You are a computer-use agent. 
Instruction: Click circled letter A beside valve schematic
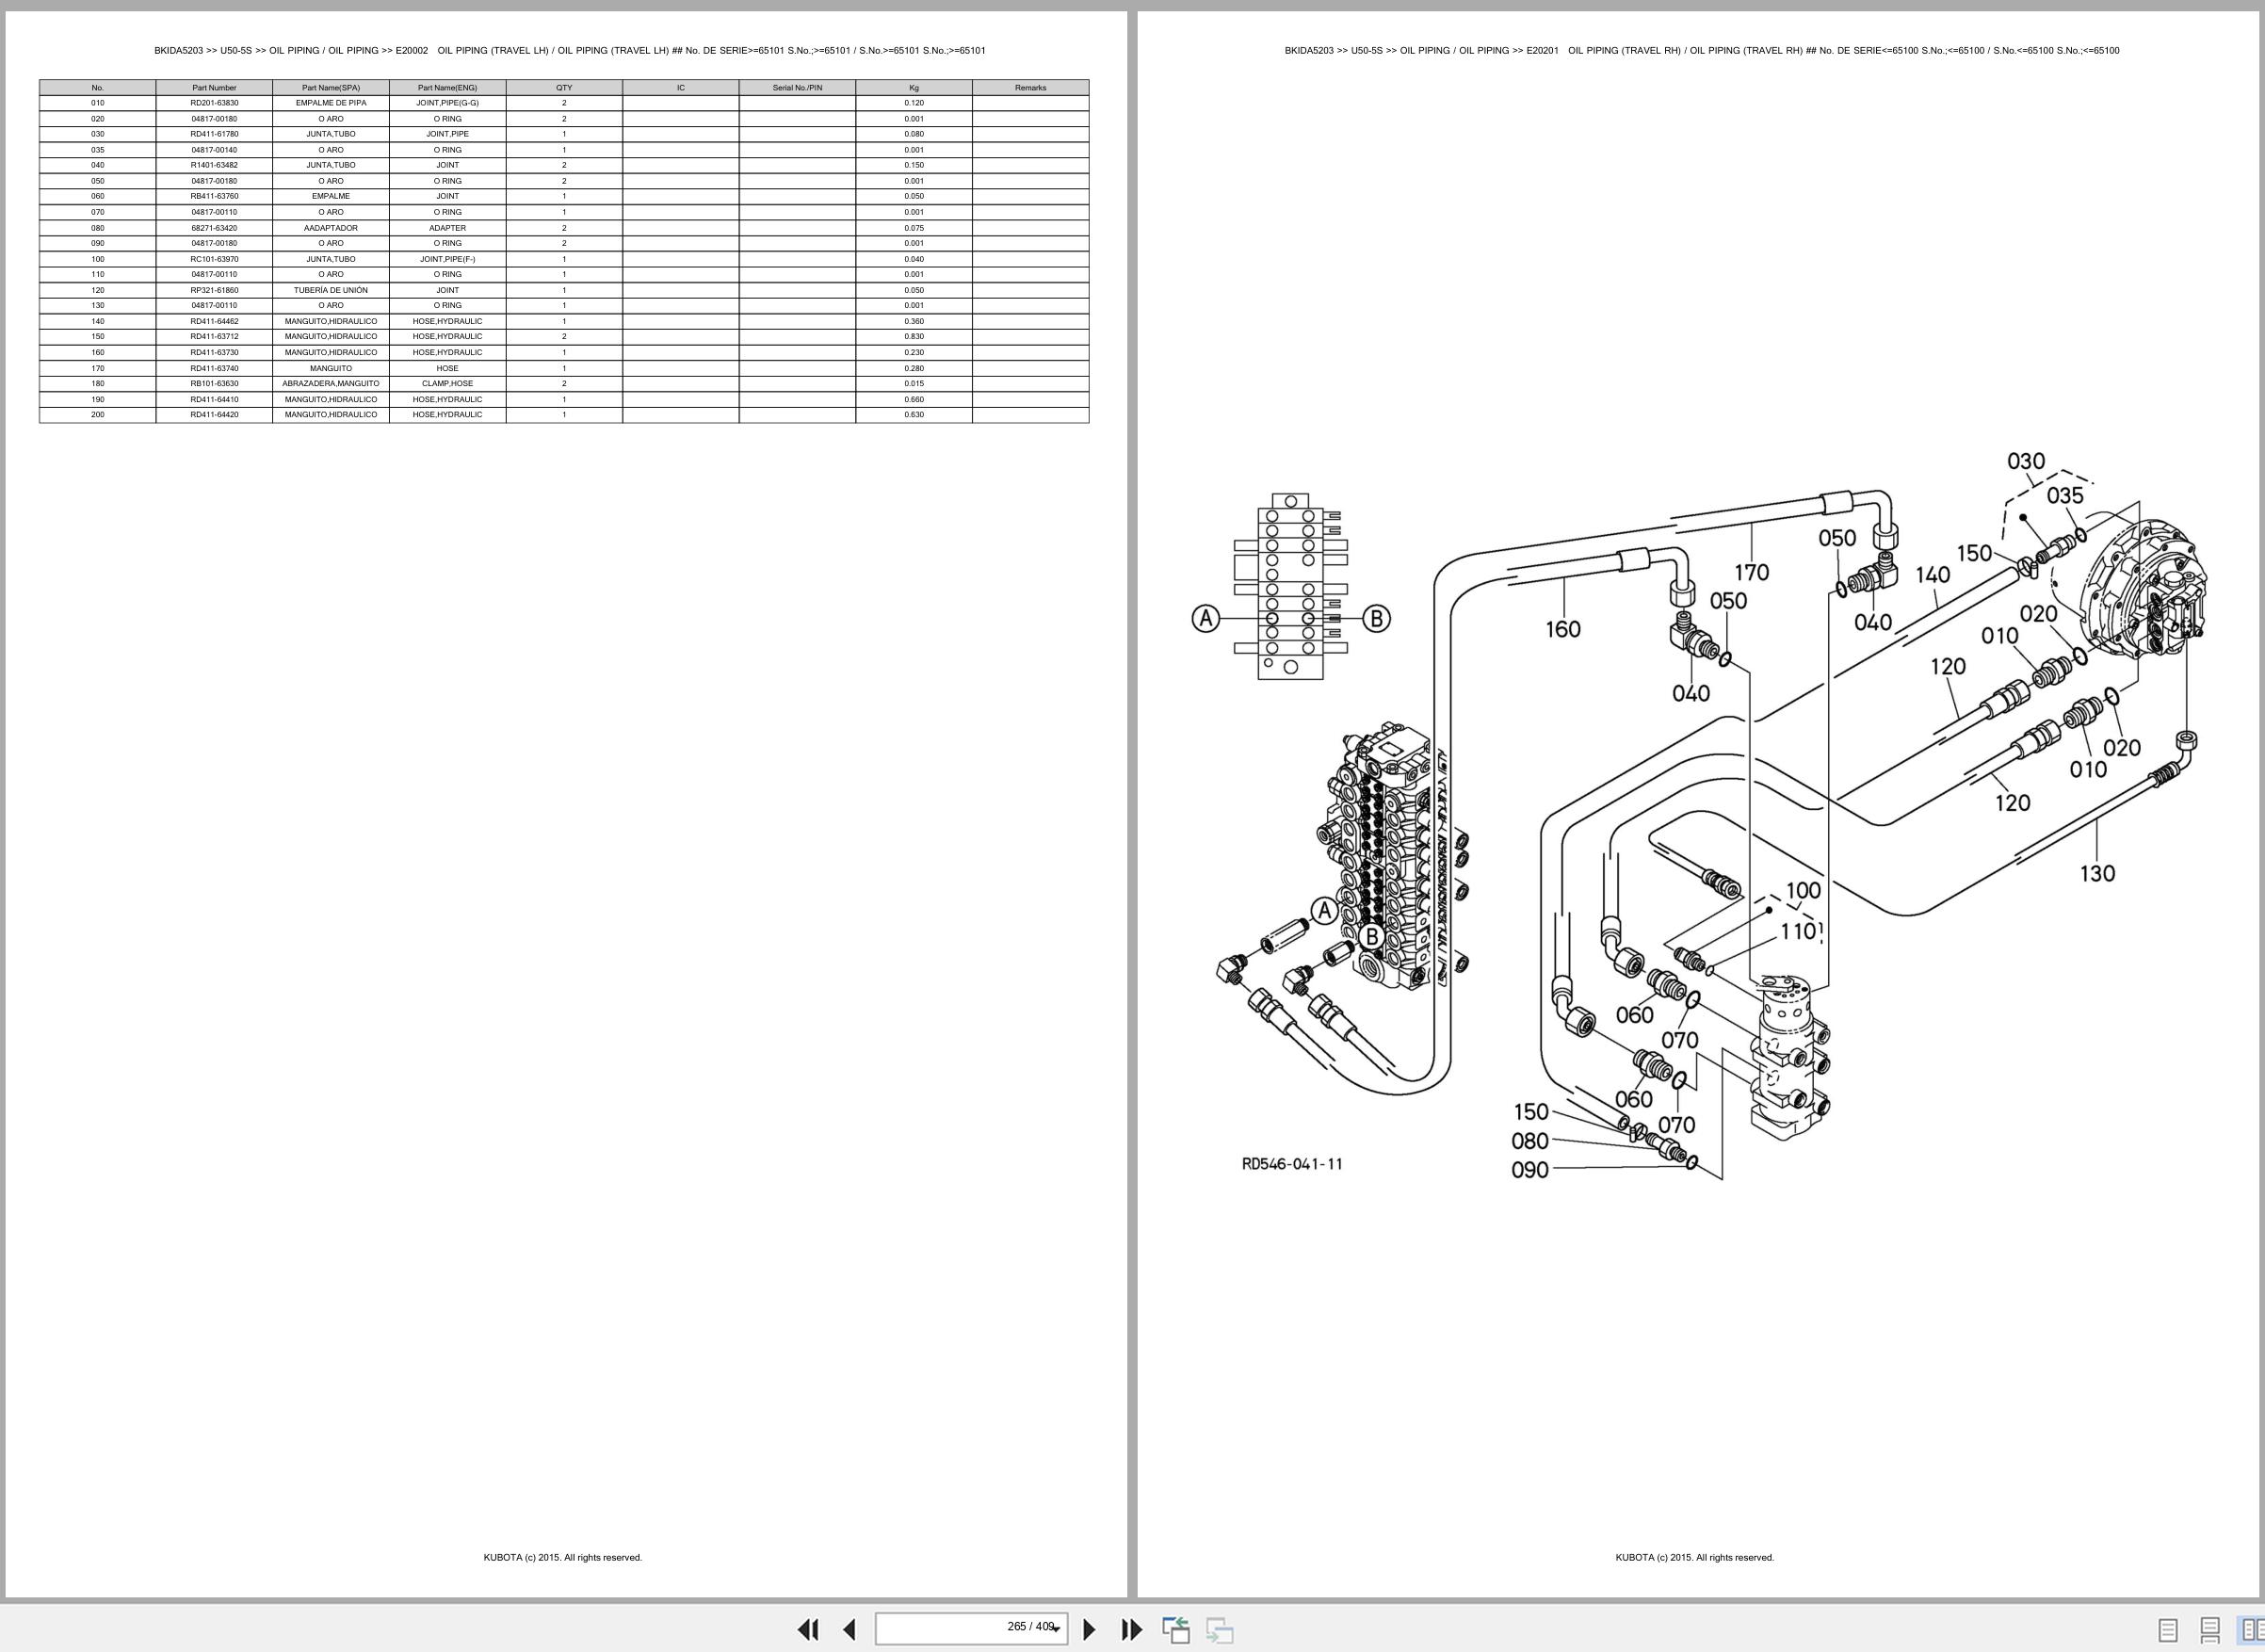click(1206, 618)
